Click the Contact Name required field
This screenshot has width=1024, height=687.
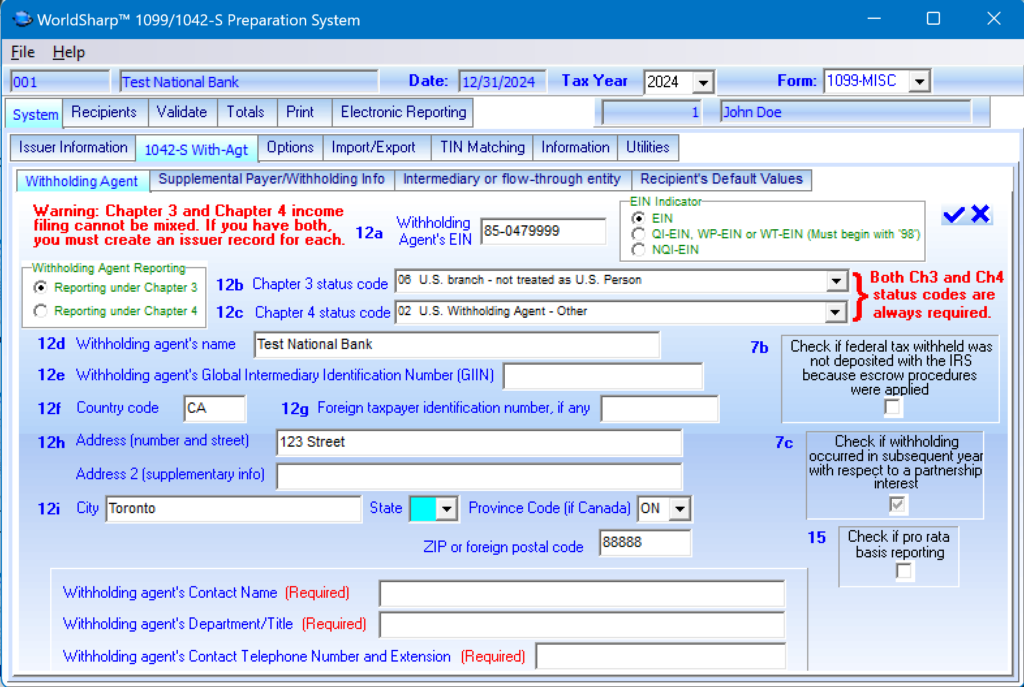coord(582,594)
